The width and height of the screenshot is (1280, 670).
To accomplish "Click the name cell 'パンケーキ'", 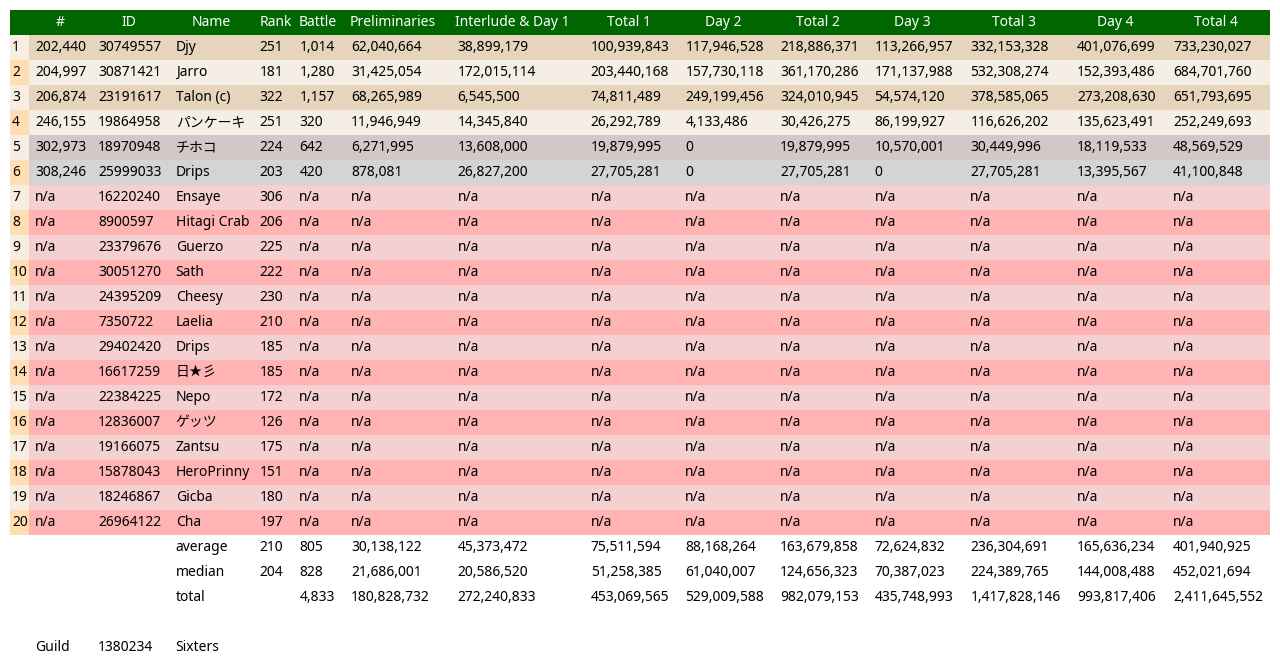I will [210, 121].
